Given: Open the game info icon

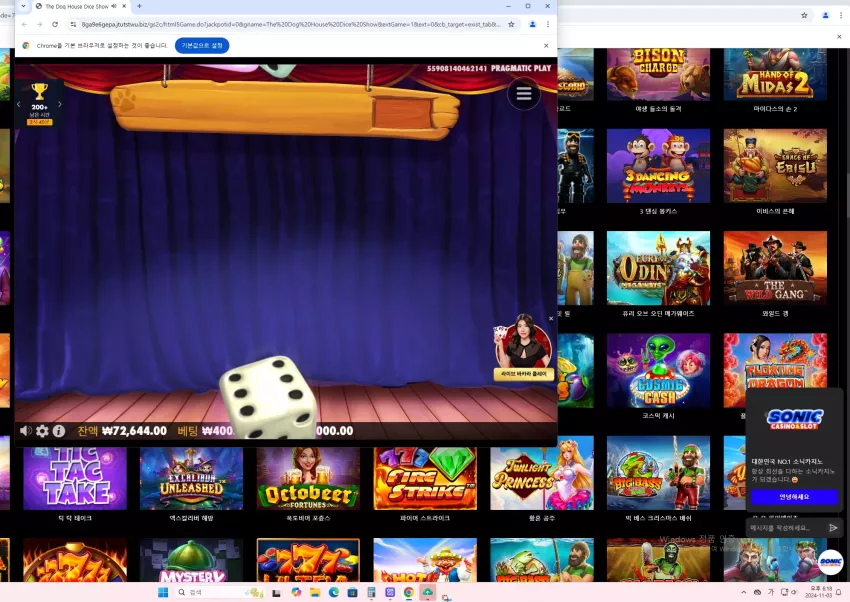Looking at the screenshot, I should pos(59,431).
